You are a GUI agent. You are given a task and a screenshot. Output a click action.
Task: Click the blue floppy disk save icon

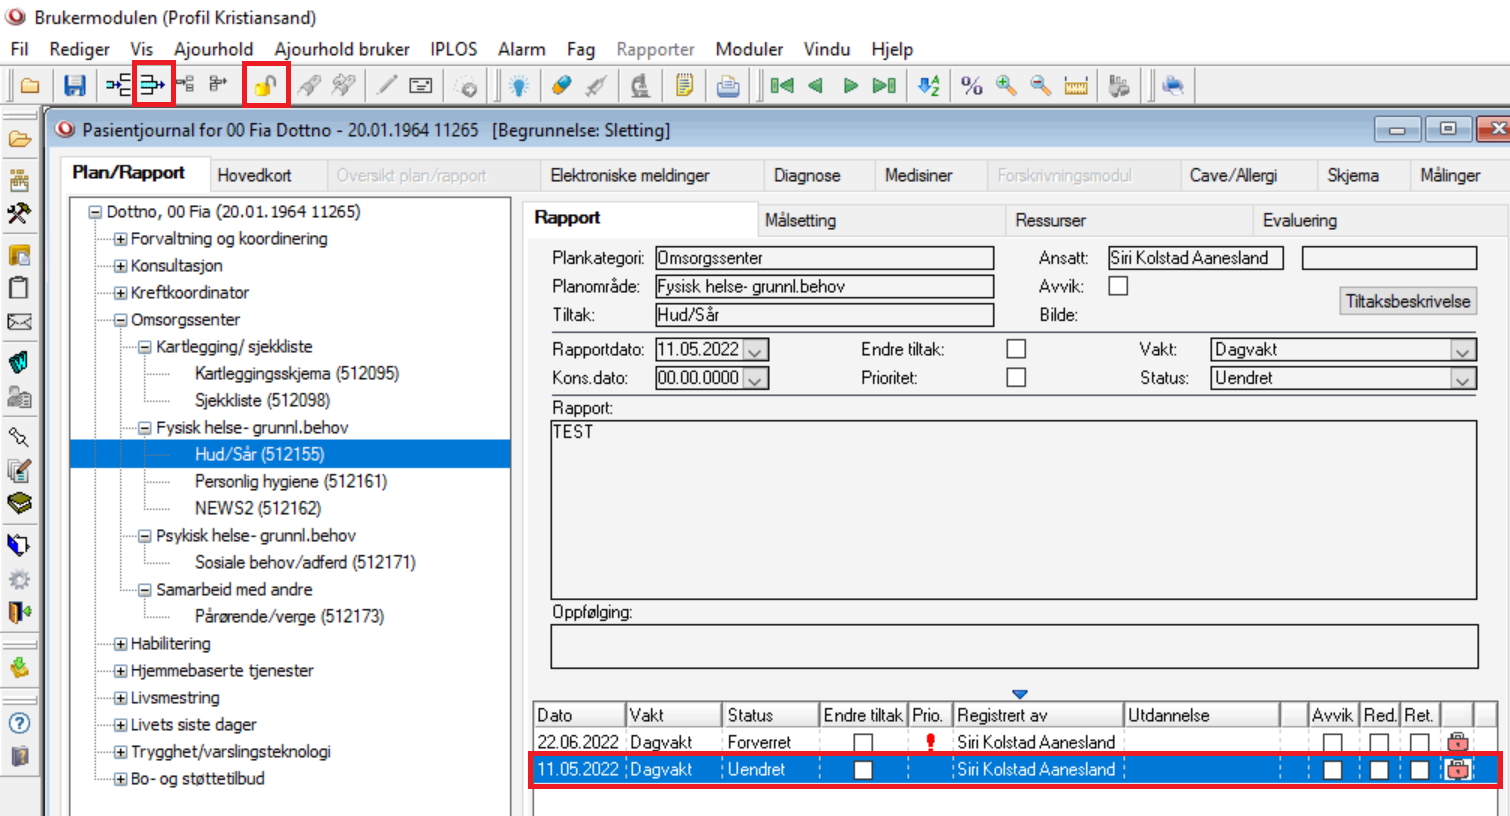[x=74, y=86]
